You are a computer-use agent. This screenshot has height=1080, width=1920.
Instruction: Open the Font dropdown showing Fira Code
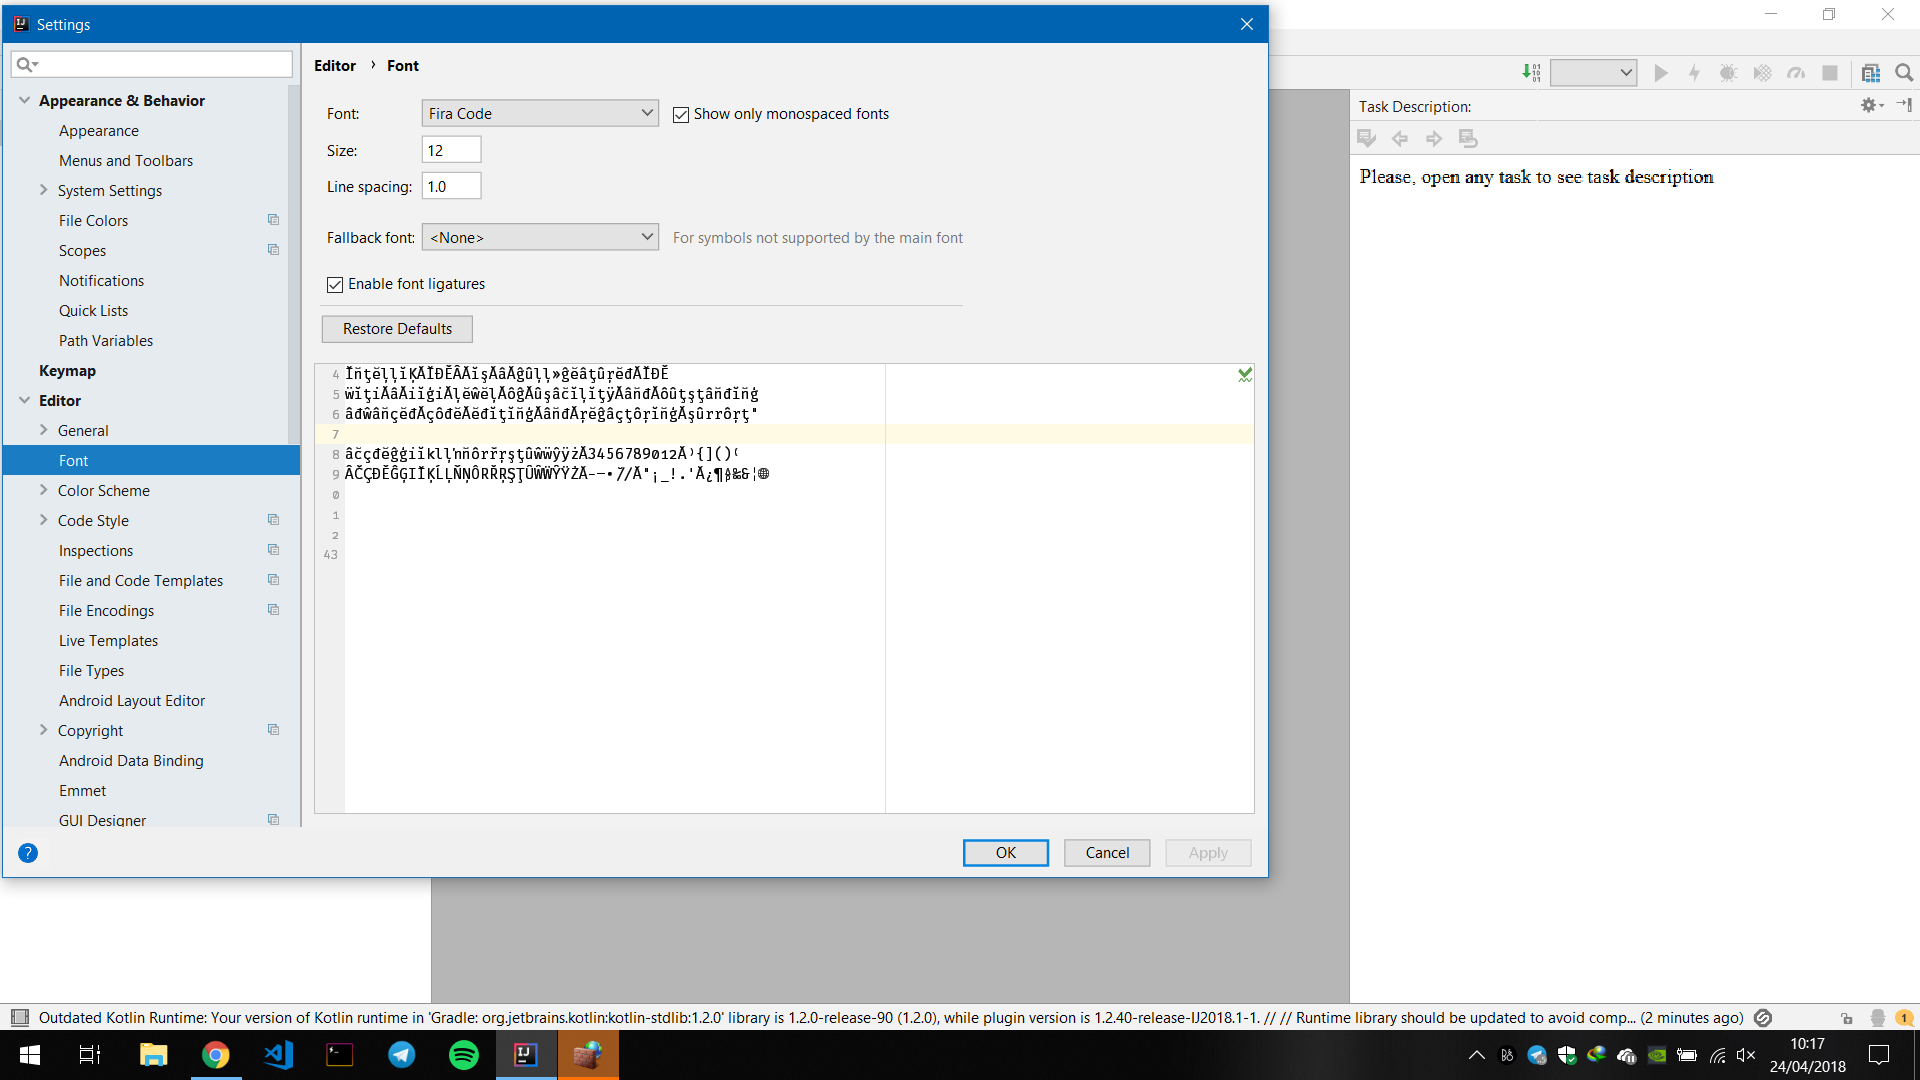pos(539,112)
